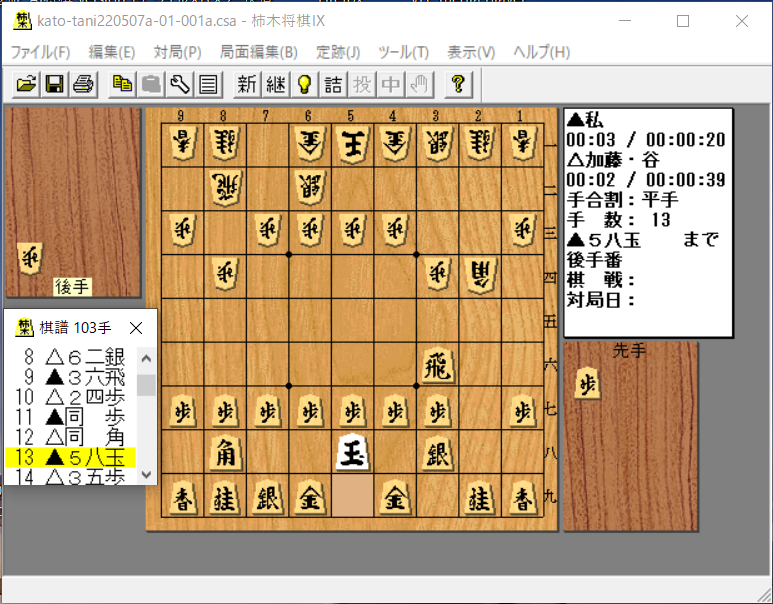This screenshot has height=604, width=773.
Task: Click the highlighted empty square 5九
Action: pos(352,496)
